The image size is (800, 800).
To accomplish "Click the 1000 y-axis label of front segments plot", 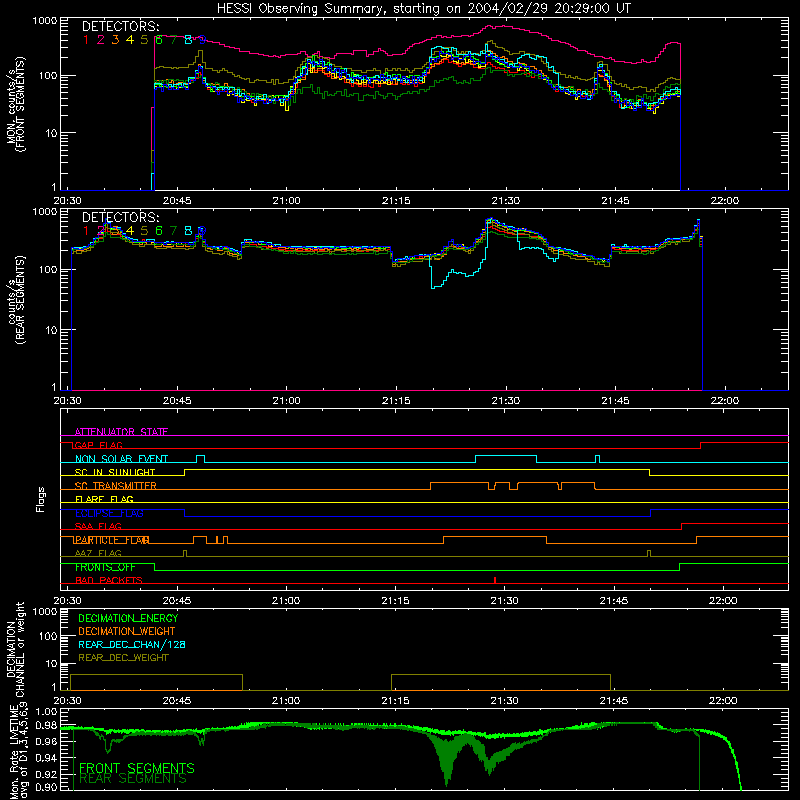I will (x=45, y=21).
